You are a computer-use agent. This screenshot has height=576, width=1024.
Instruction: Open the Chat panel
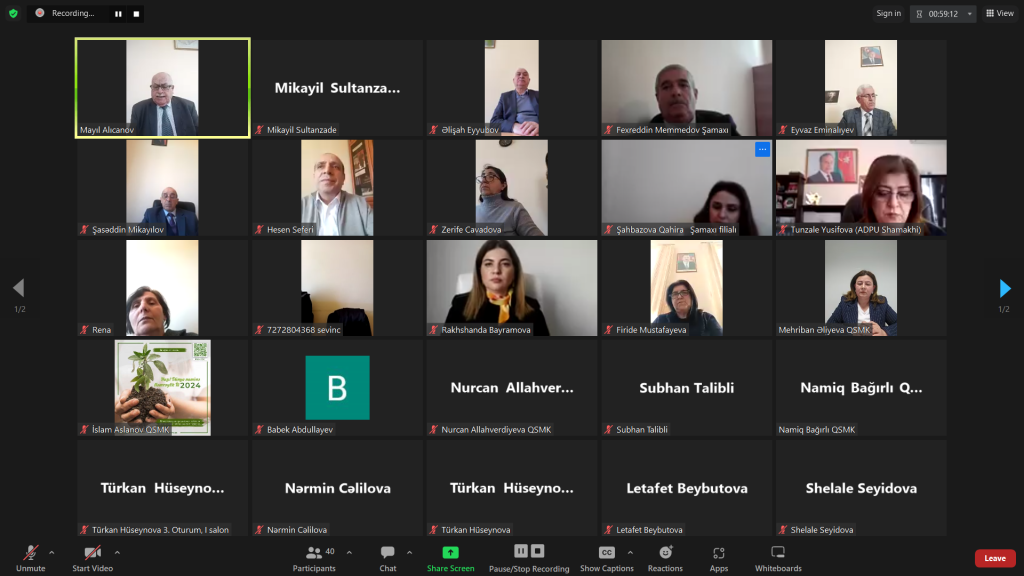pos(388,559)
